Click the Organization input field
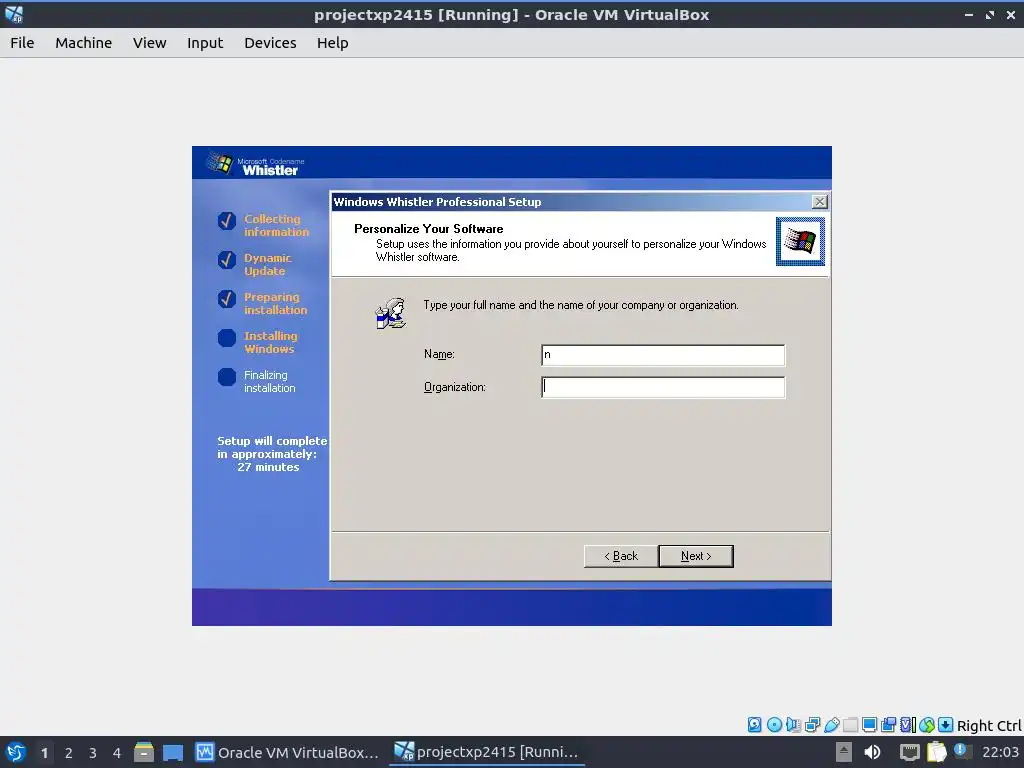 pos(663,387)
